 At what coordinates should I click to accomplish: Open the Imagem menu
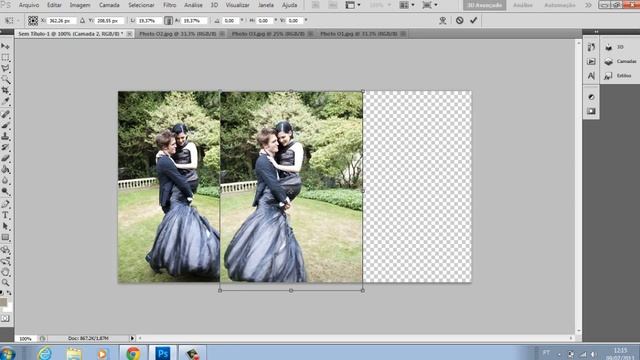coord(80,5)
